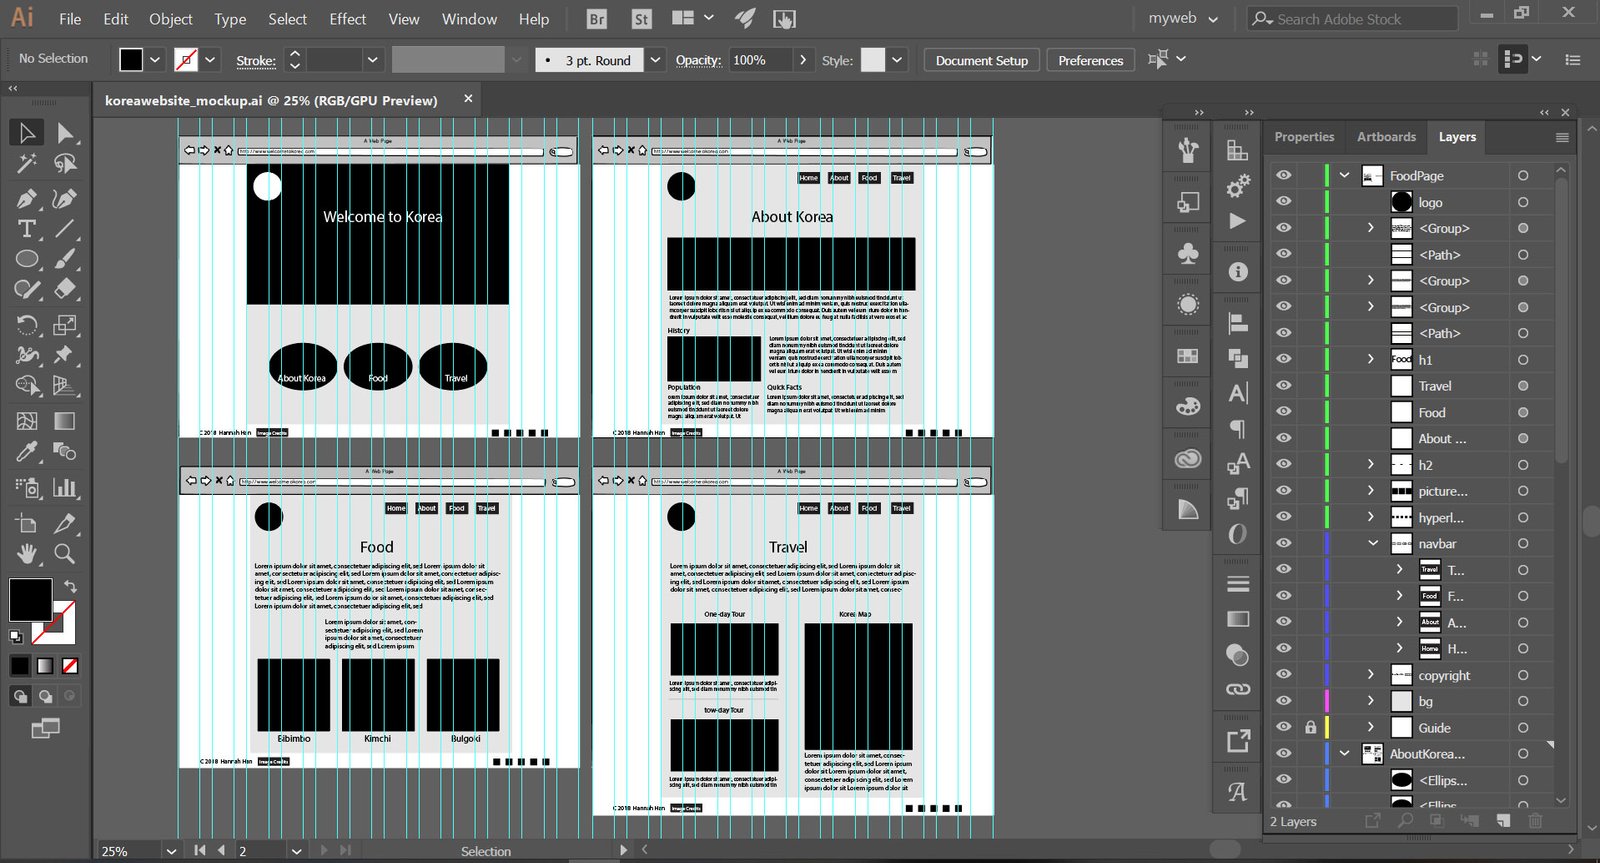
Task: Expand the copyright sublayer
Action: click(1371, 675)
